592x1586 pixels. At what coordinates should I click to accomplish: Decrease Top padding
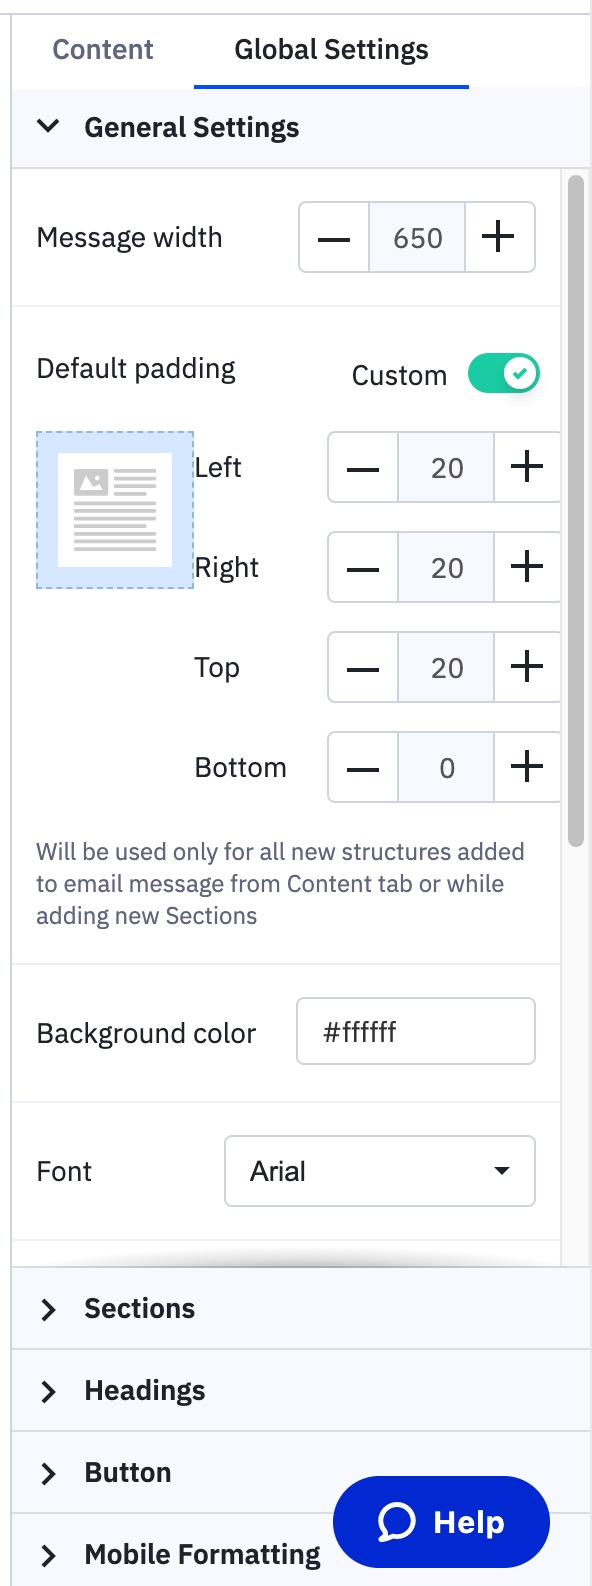(x=362, y=667)
